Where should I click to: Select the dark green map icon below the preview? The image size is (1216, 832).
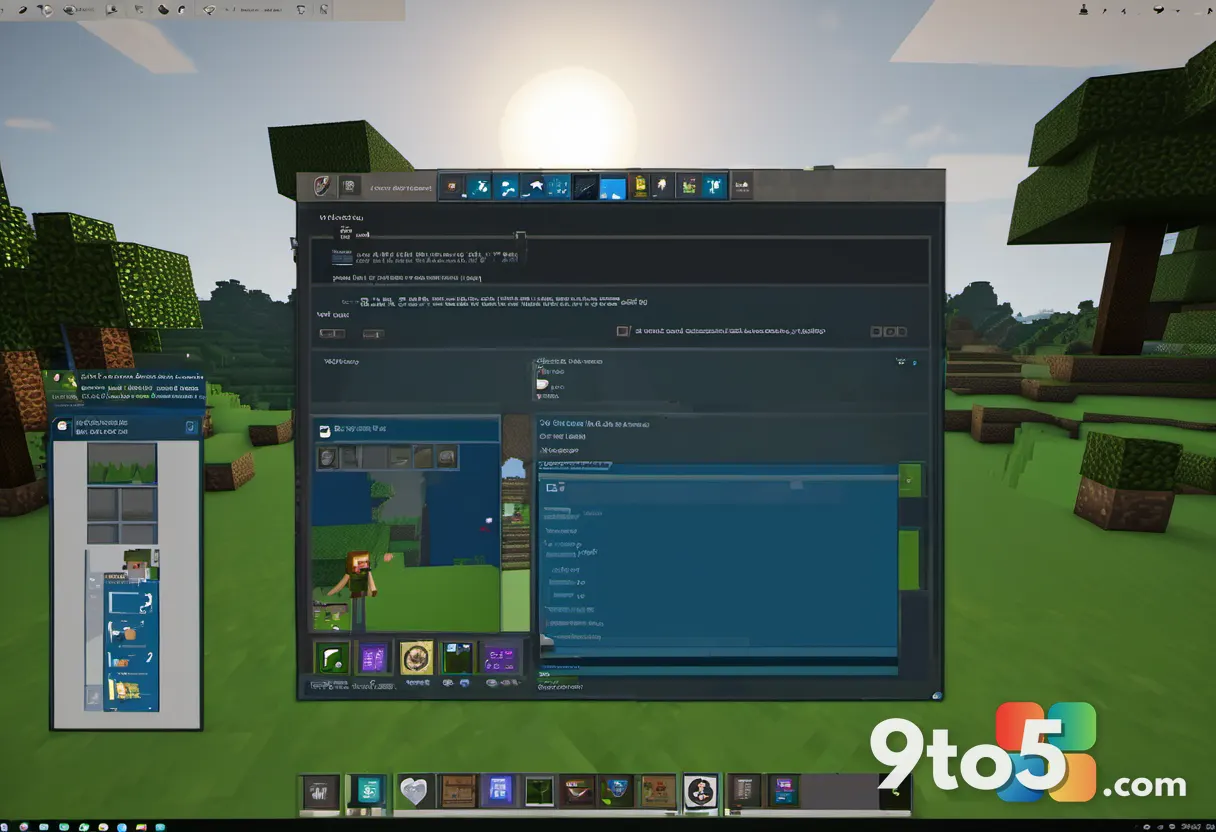[458, 658]
